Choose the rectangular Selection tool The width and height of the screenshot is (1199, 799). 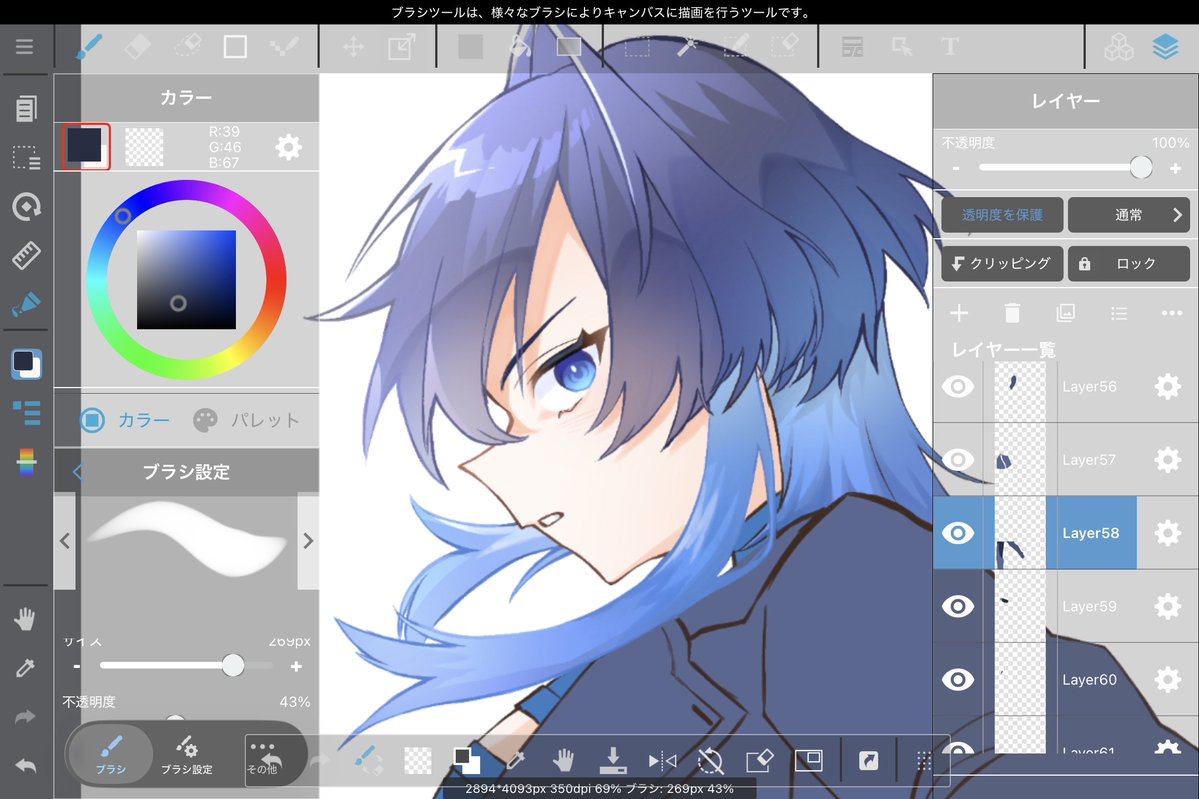(637, 47)
